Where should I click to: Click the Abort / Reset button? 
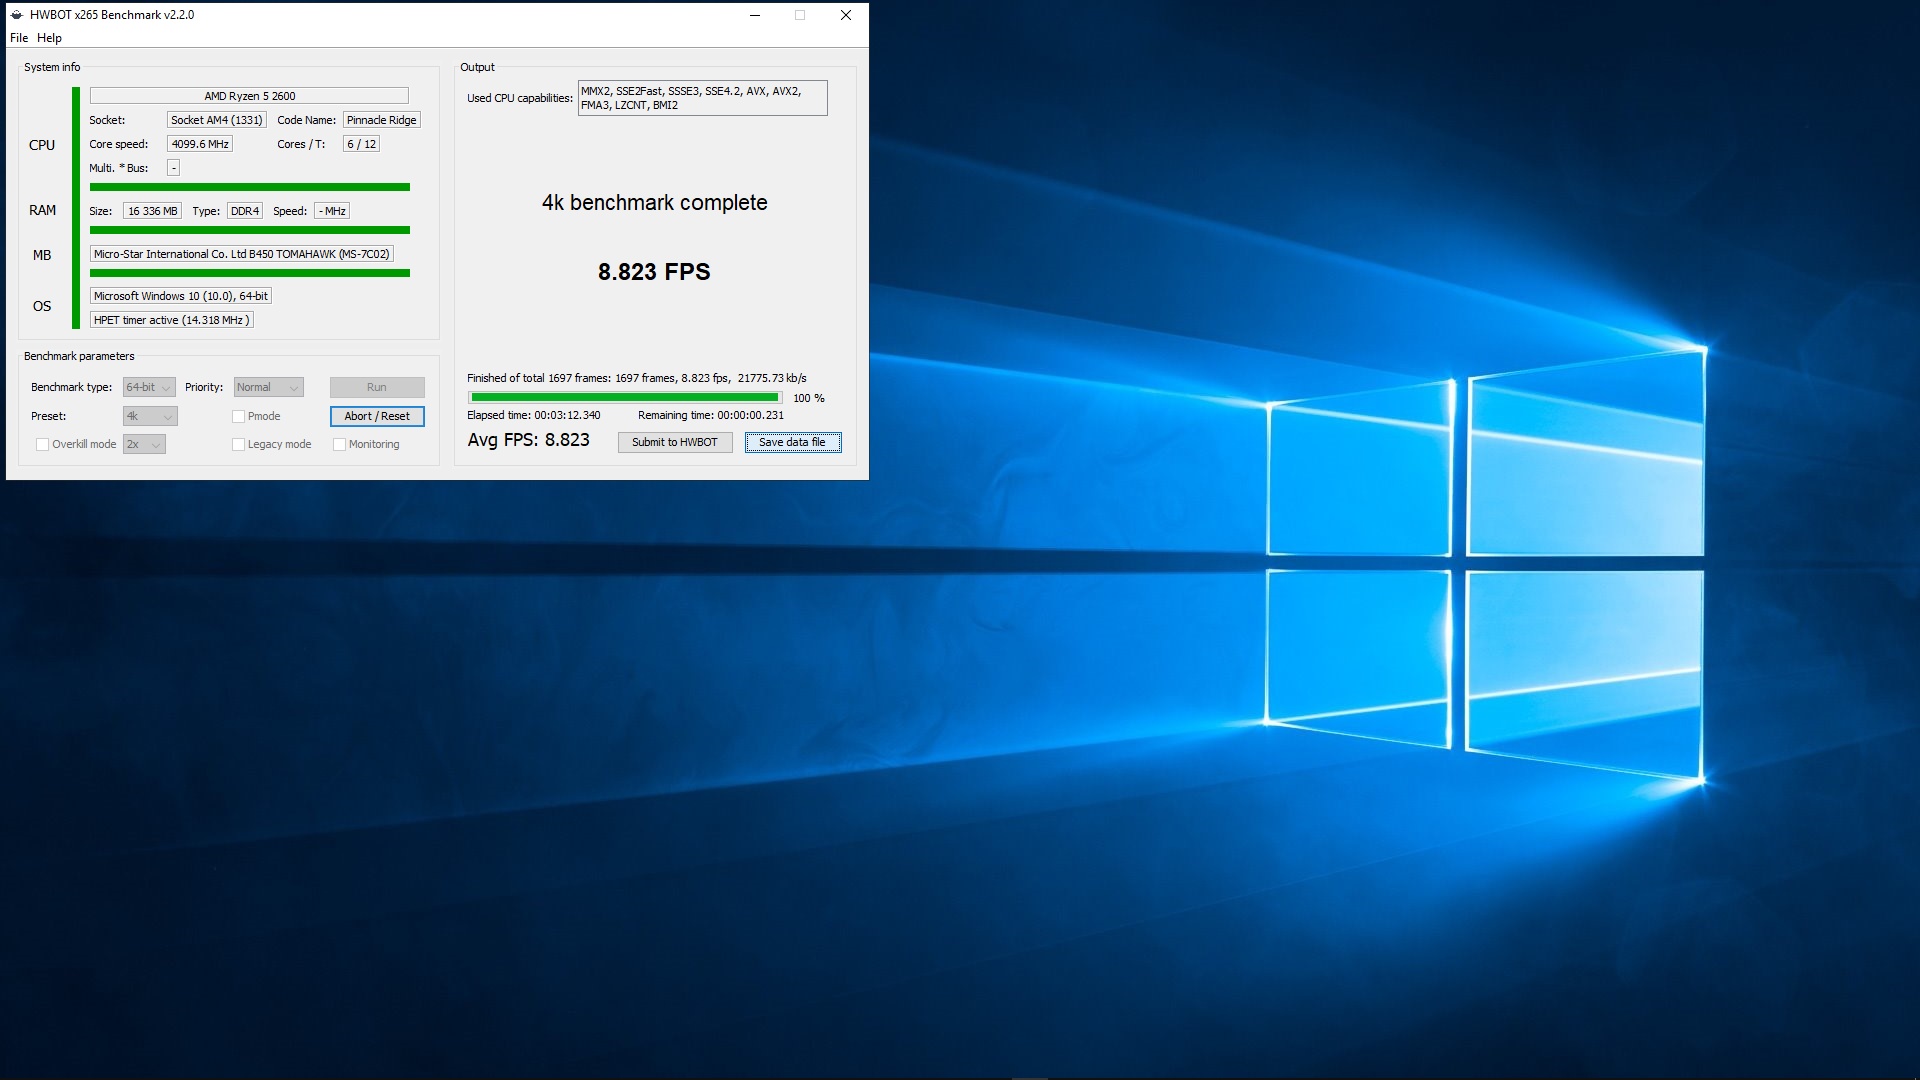pyautogui.click(x=377, y=416)
